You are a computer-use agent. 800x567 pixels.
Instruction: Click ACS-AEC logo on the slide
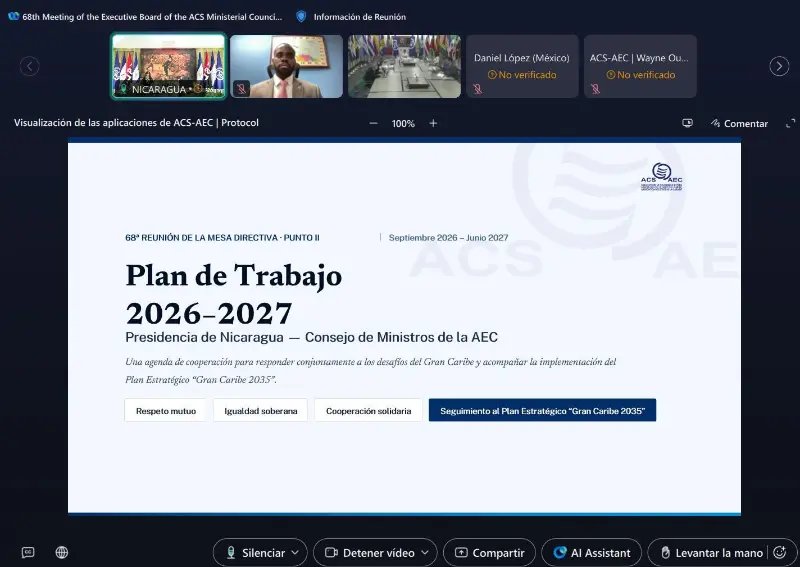661,177
